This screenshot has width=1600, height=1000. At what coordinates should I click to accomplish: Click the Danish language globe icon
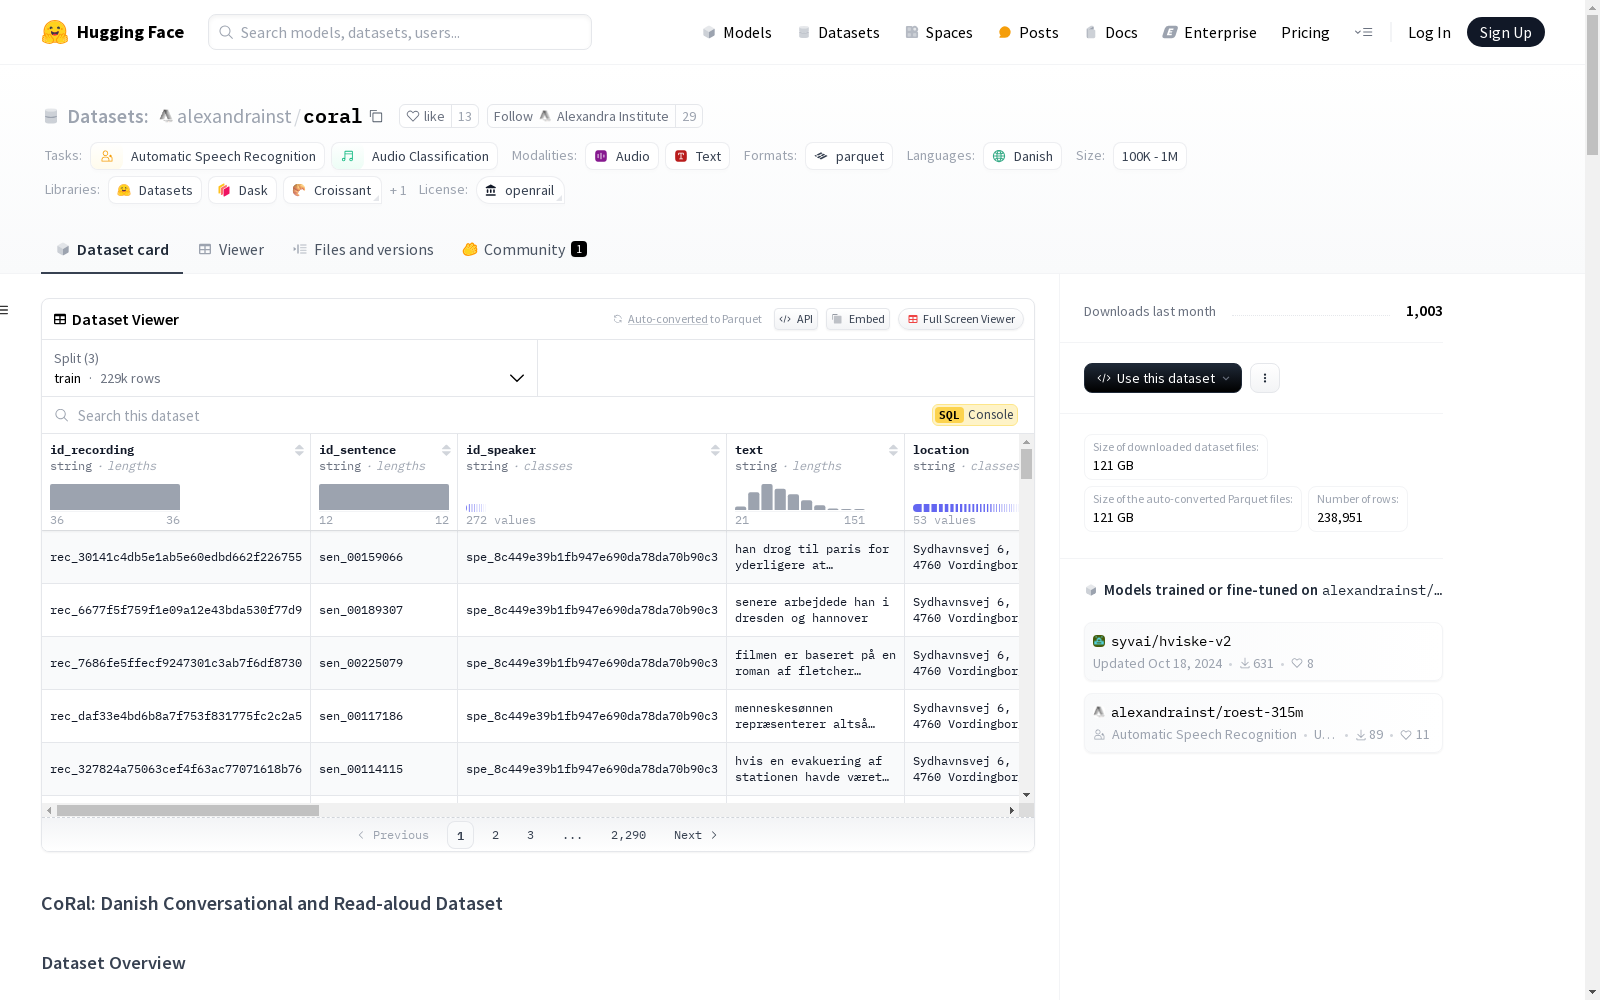tap(999, 156)
